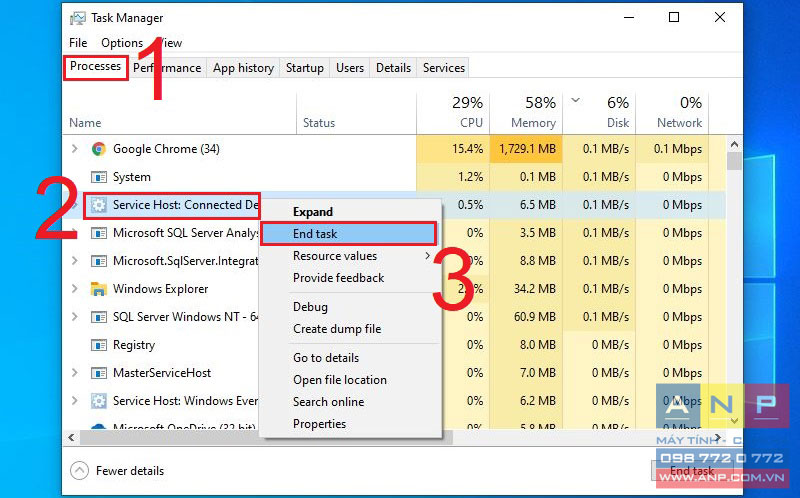The image size is (800, 498).
Task: Click the horizontal scrollbar left arrow
Action: pos(71,438)
